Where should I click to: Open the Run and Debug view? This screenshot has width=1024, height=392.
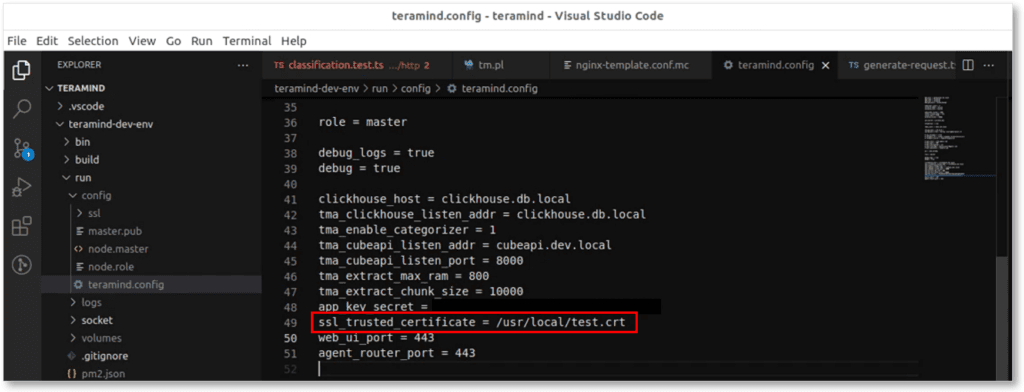click(22, 188)
